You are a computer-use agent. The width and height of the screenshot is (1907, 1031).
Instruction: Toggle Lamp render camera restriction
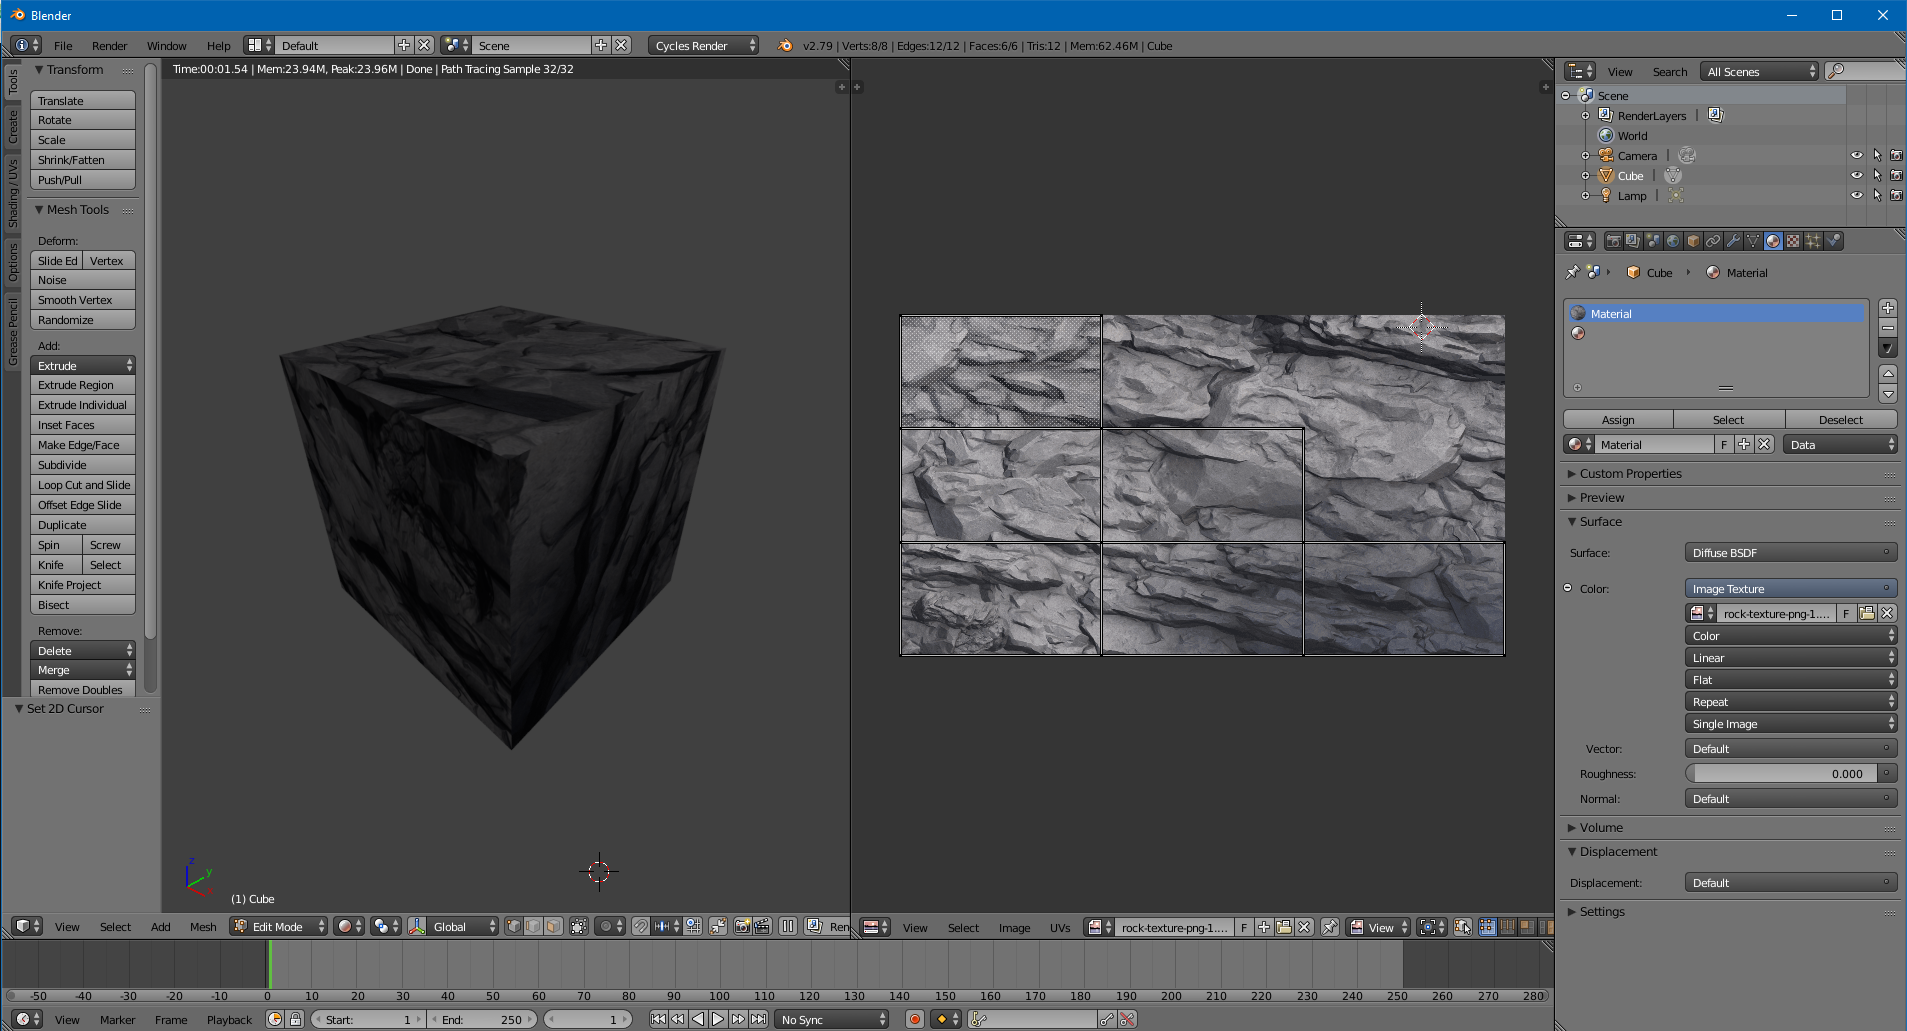(1896, 195)
